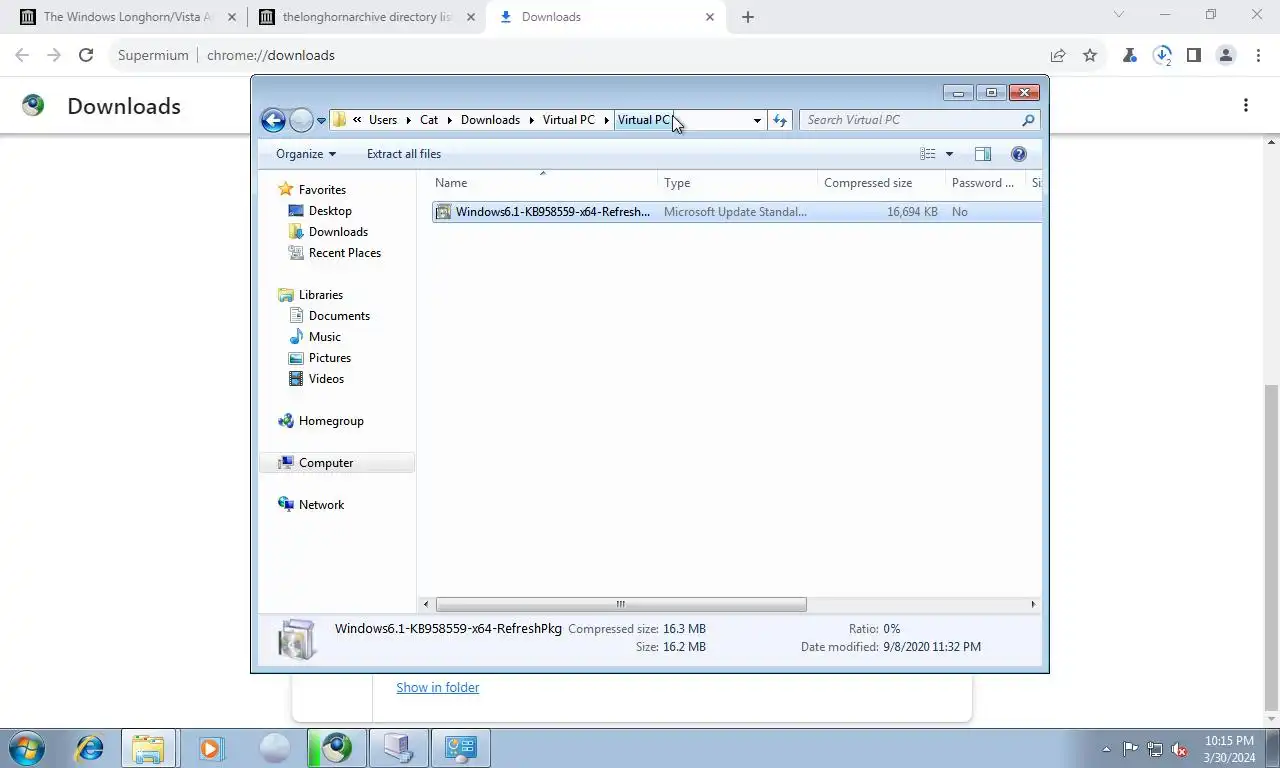This screenshot has height=768, width=1280.
Task: Open the Organize menu
Action: (x=306, y=154)
